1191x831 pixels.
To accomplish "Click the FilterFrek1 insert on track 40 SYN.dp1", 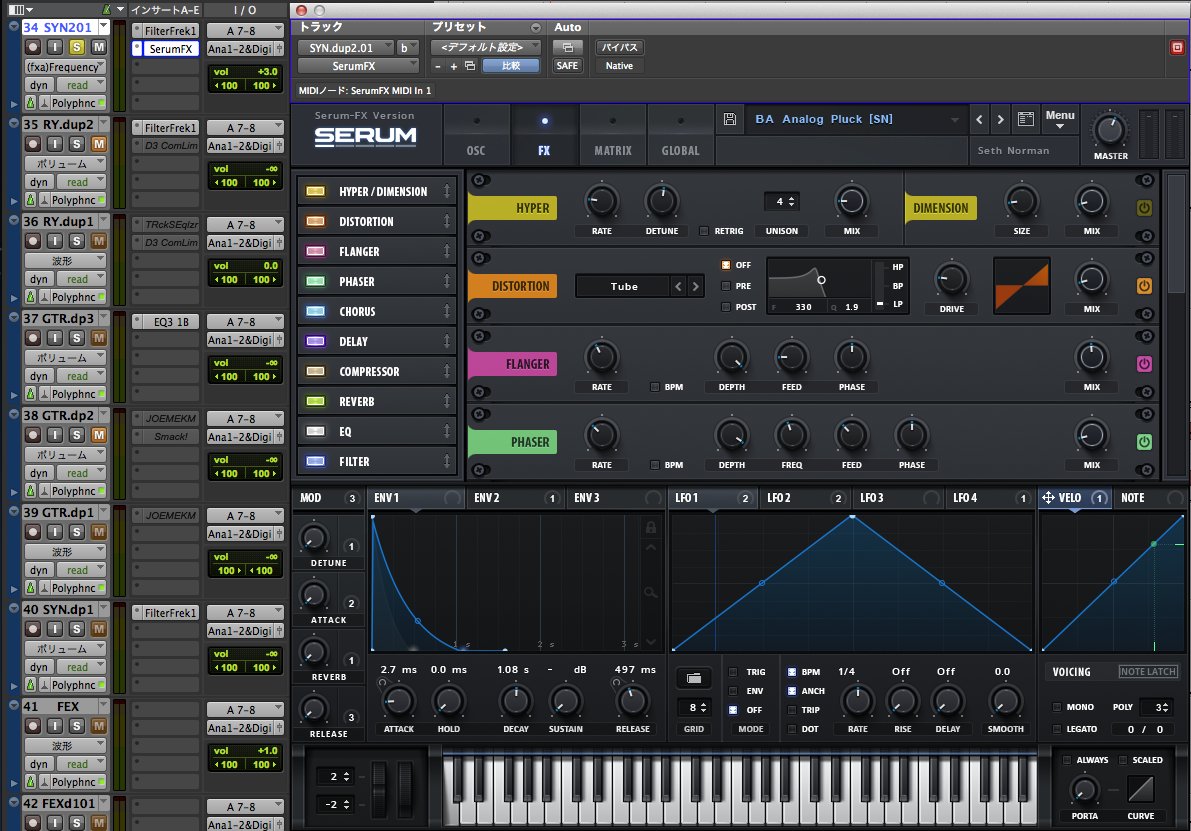I will [x=165, y=612].
